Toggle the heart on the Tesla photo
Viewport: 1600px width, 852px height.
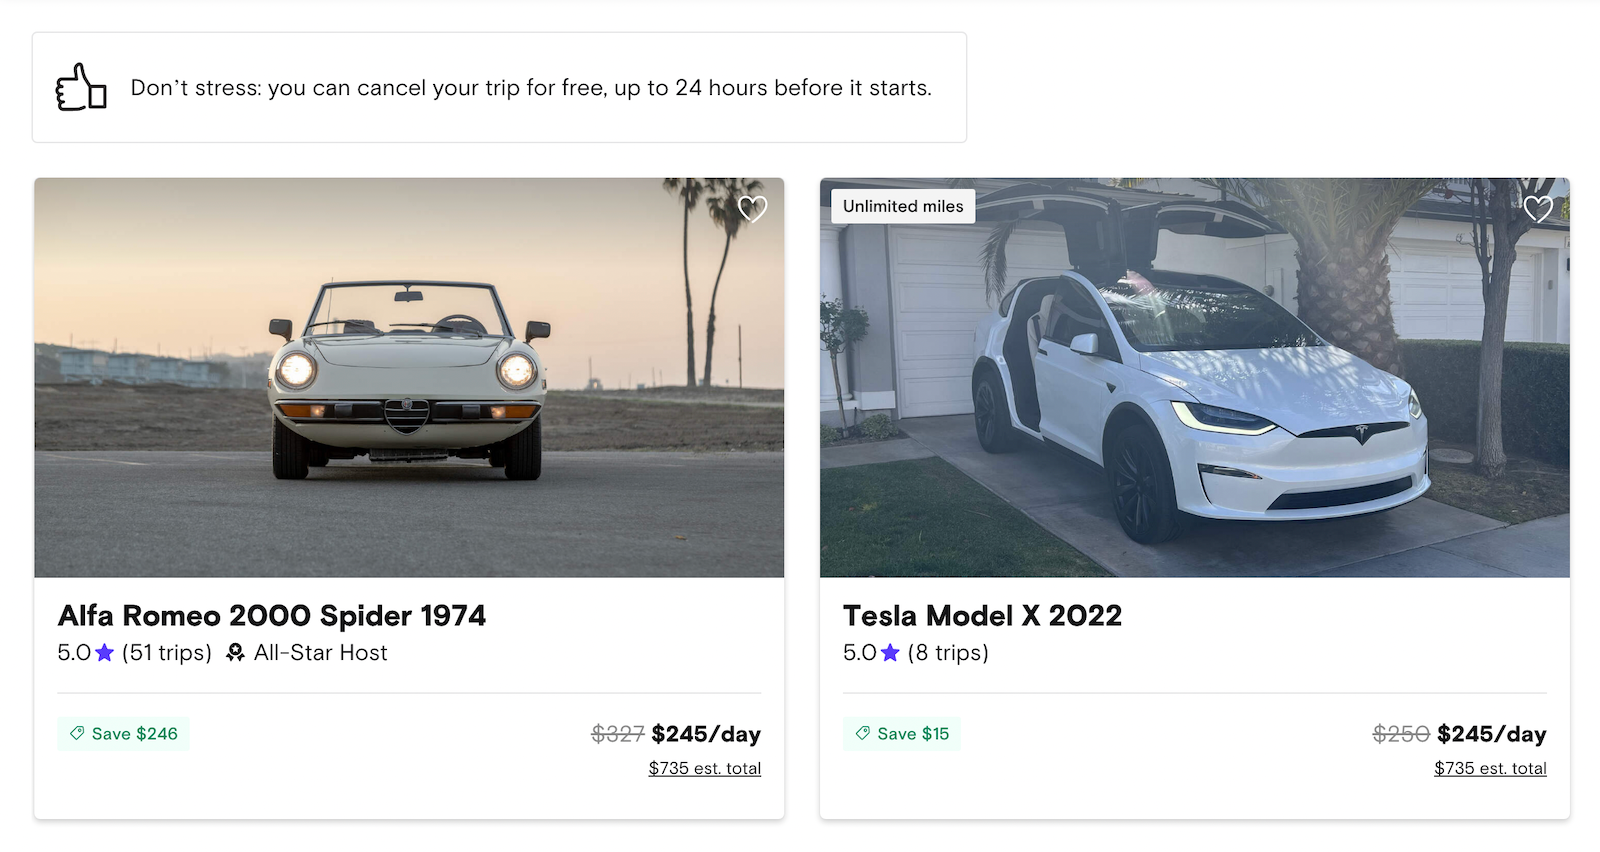click(1539, 210)
